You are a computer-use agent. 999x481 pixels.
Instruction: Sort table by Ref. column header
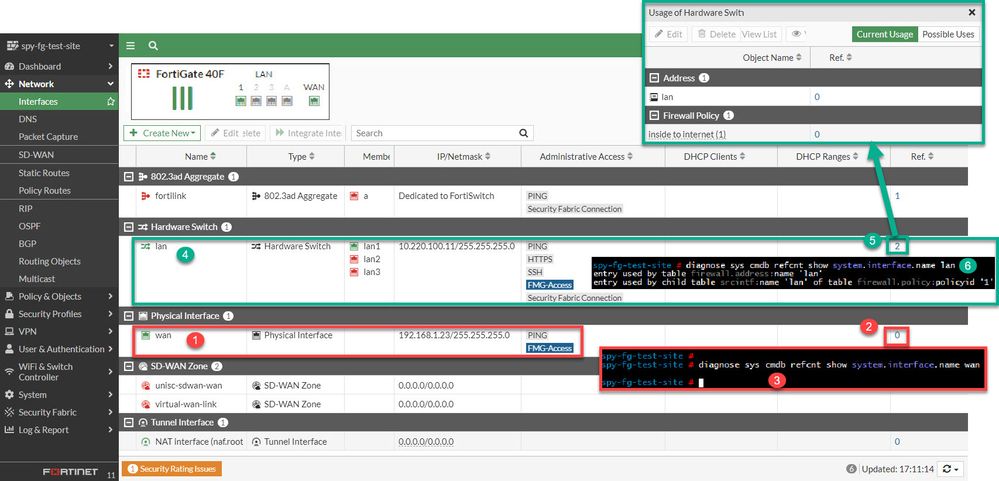coord(923,157)
